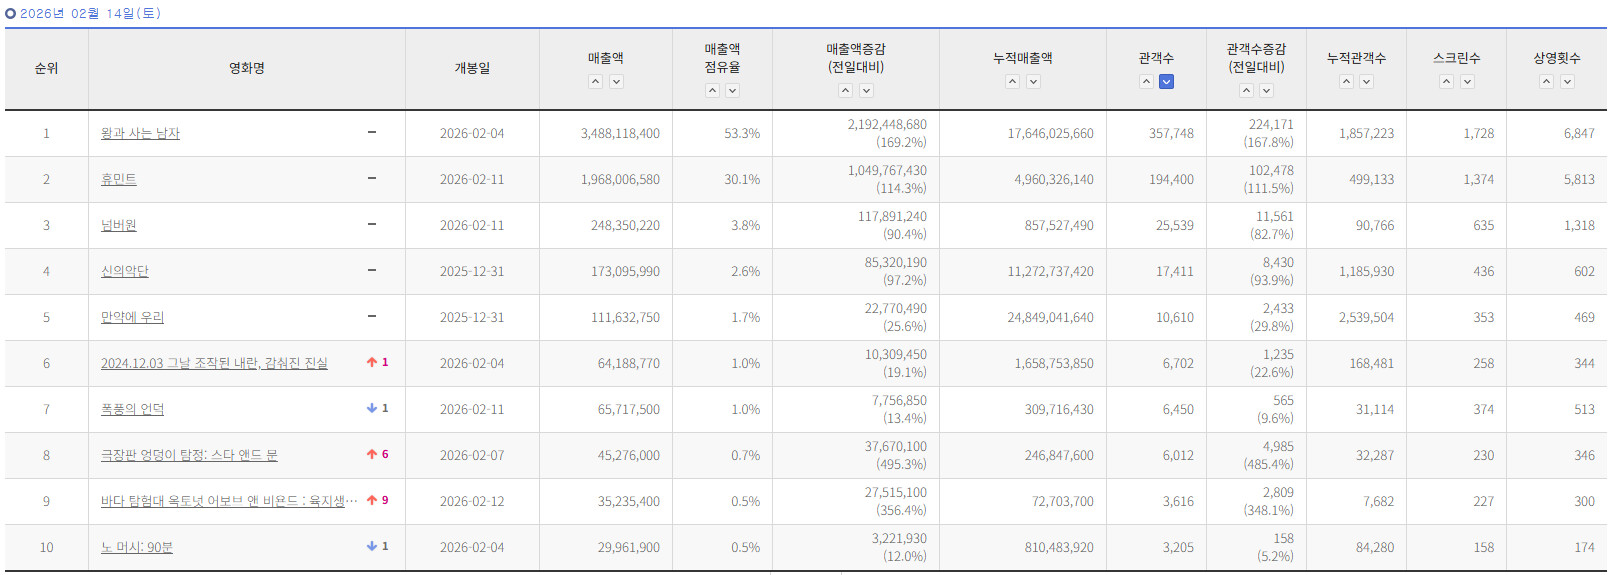Click rank-down indicator beside 노 머시: 90분
Viewport: 1610px width, 575px height.
click(378, 546)
